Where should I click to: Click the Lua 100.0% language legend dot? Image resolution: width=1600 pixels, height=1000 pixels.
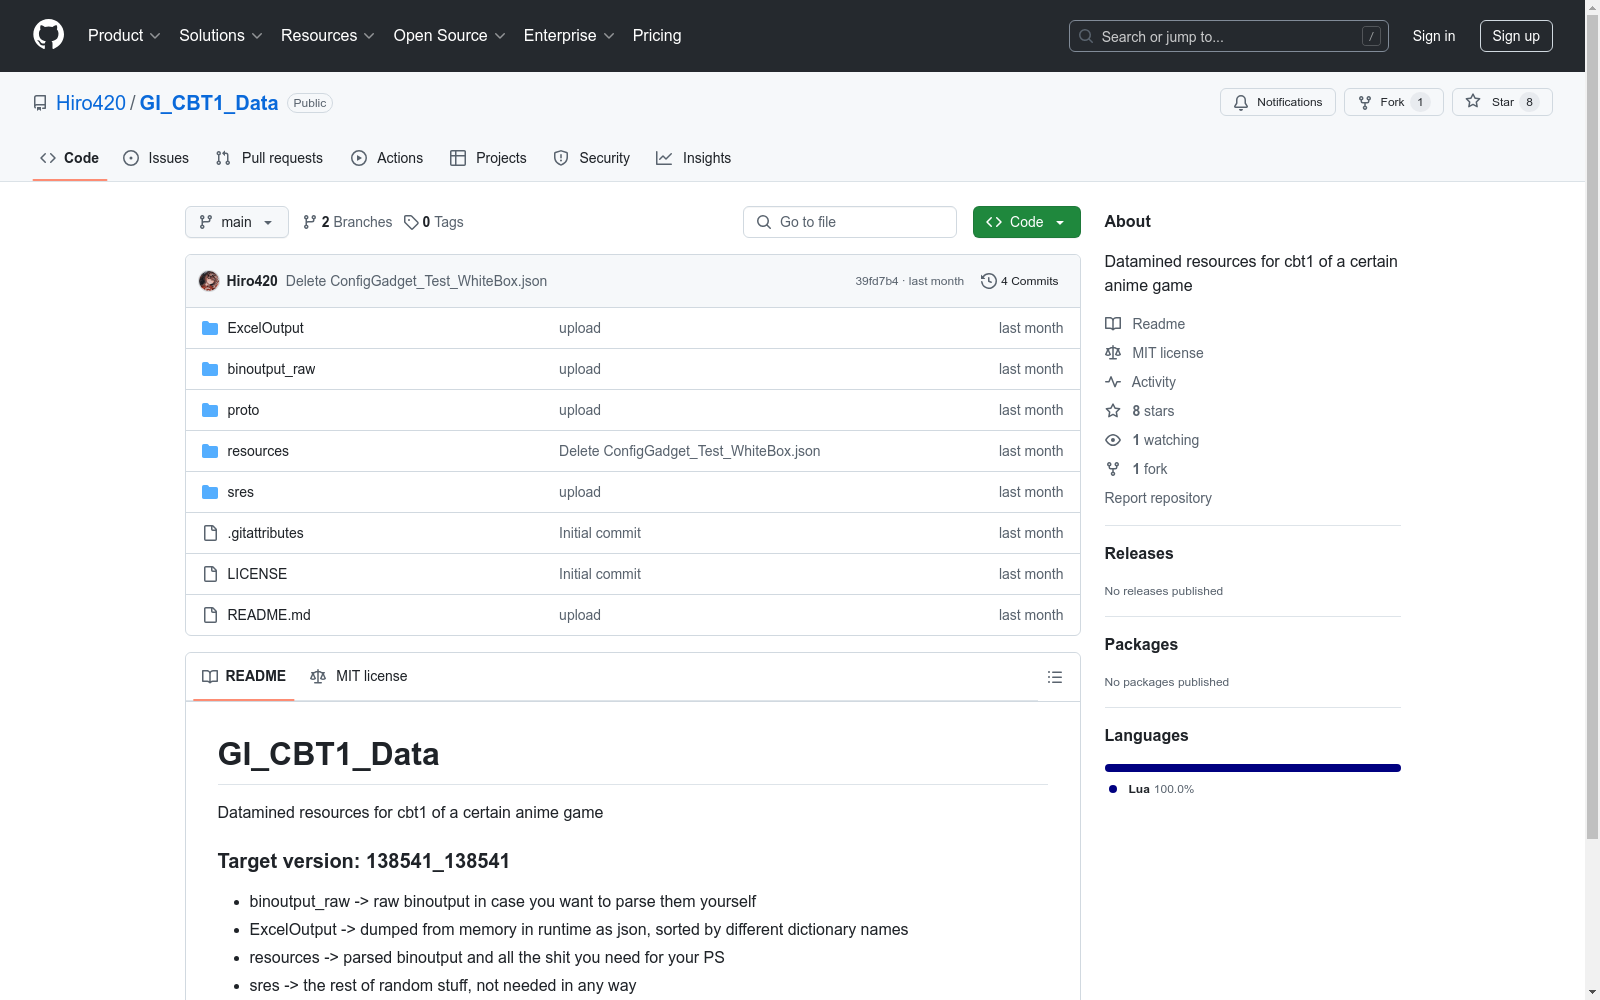click(x=1113, y=789)
